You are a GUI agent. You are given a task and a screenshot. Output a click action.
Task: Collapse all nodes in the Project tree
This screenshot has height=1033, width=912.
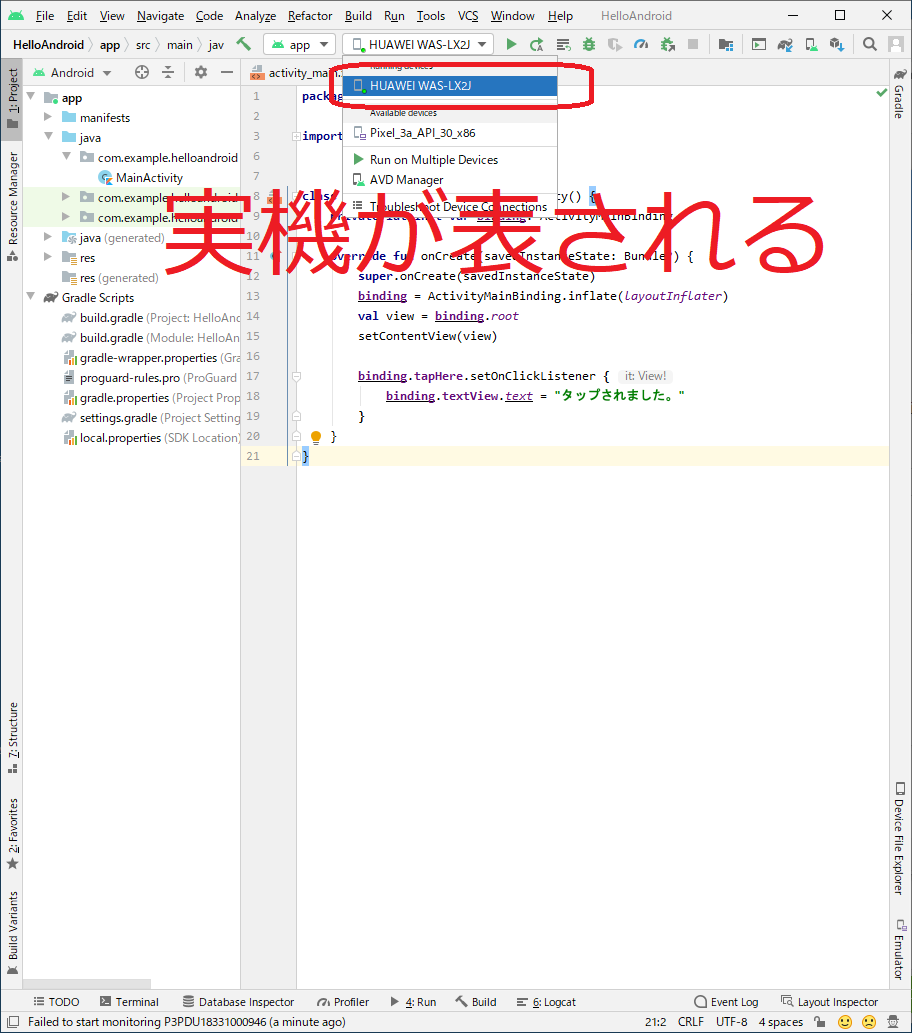tap(168, 71)
